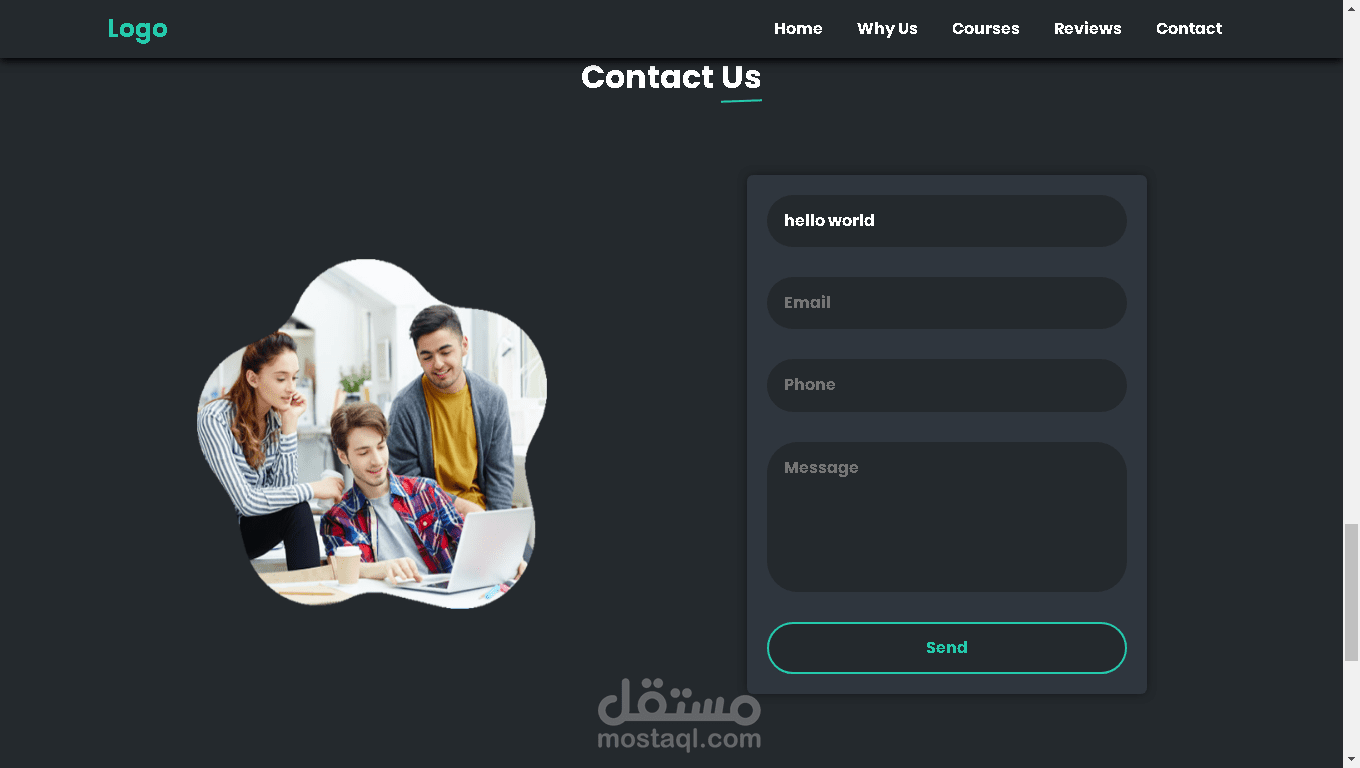Click the blob-shaped students photo
The image size is (1360, 768).
coord(372,434)
